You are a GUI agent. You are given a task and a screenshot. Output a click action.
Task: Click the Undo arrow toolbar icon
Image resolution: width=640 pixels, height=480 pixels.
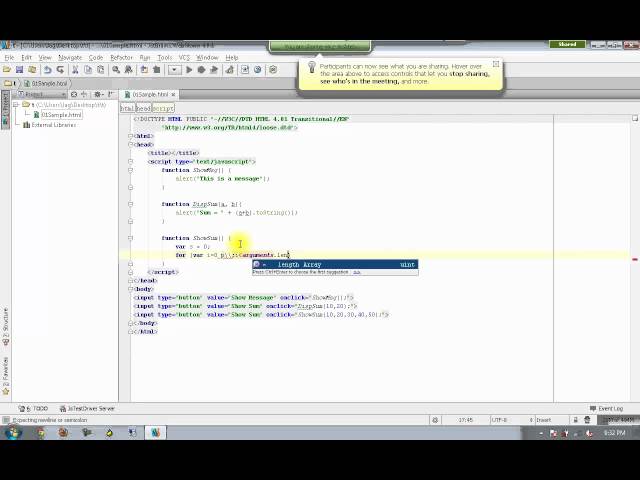47,70
